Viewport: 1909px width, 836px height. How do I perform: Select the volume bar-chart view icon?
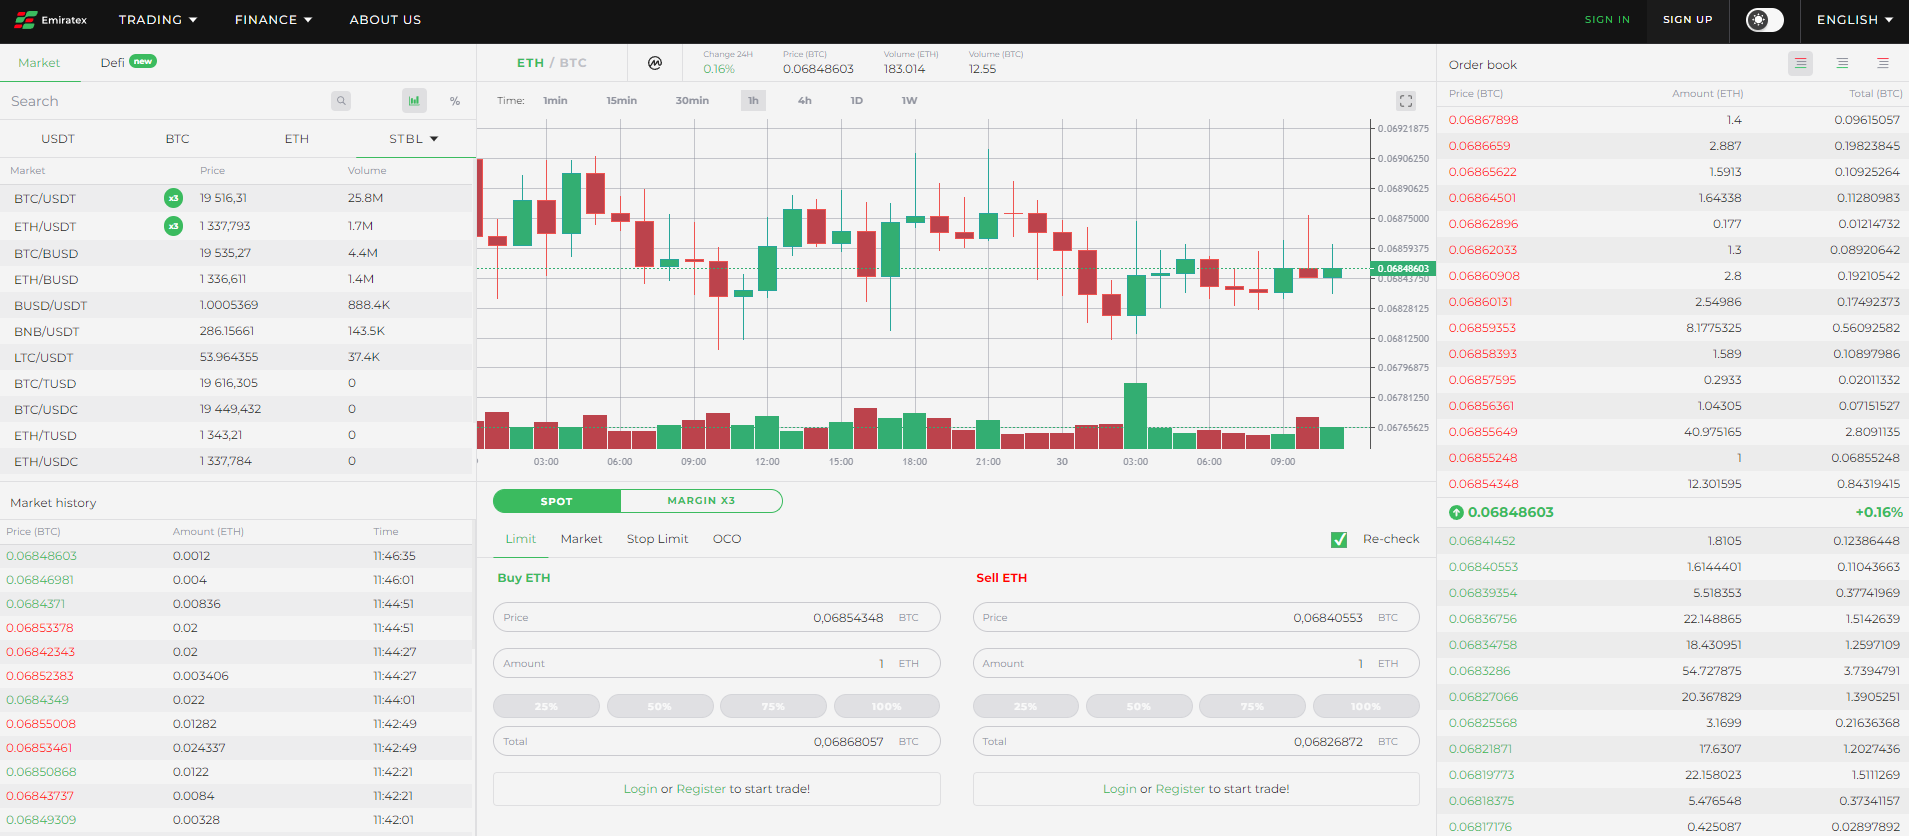(x=414, y=101)
